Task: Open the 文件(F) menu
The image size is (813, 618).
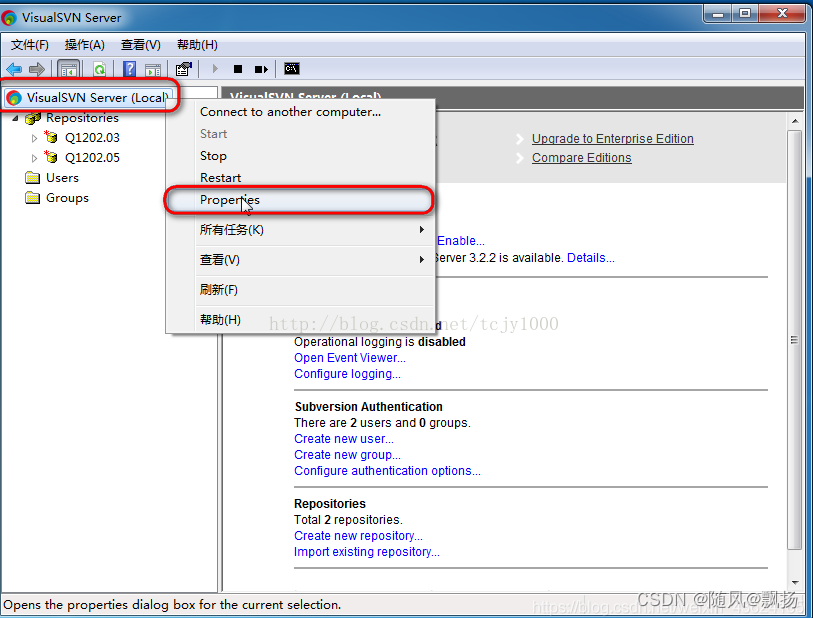Action: (30, 45)
